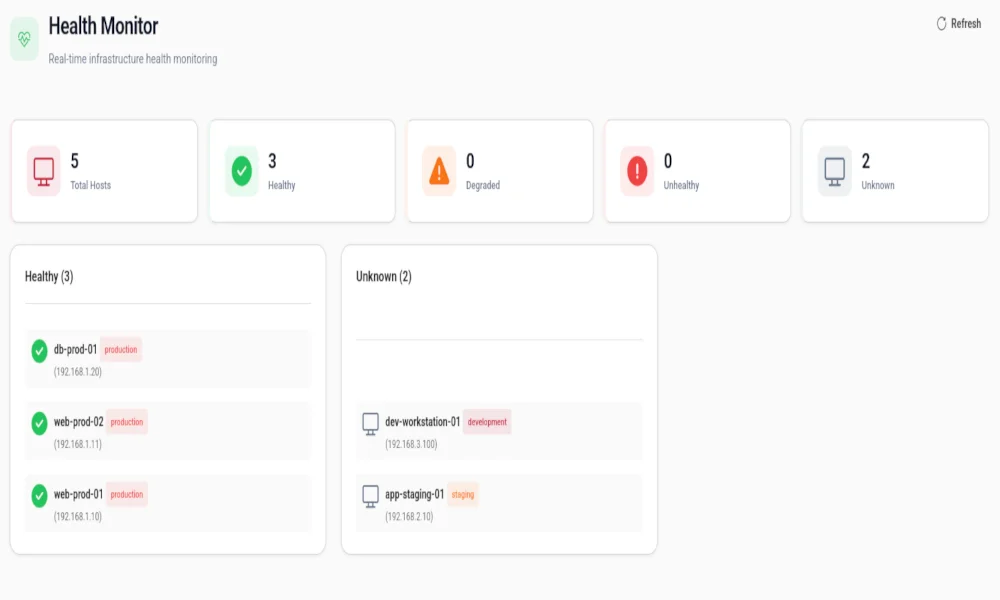Click the orange Degraded warning triangle icon
Screen dimensions: 1000x600
[438, 170]
